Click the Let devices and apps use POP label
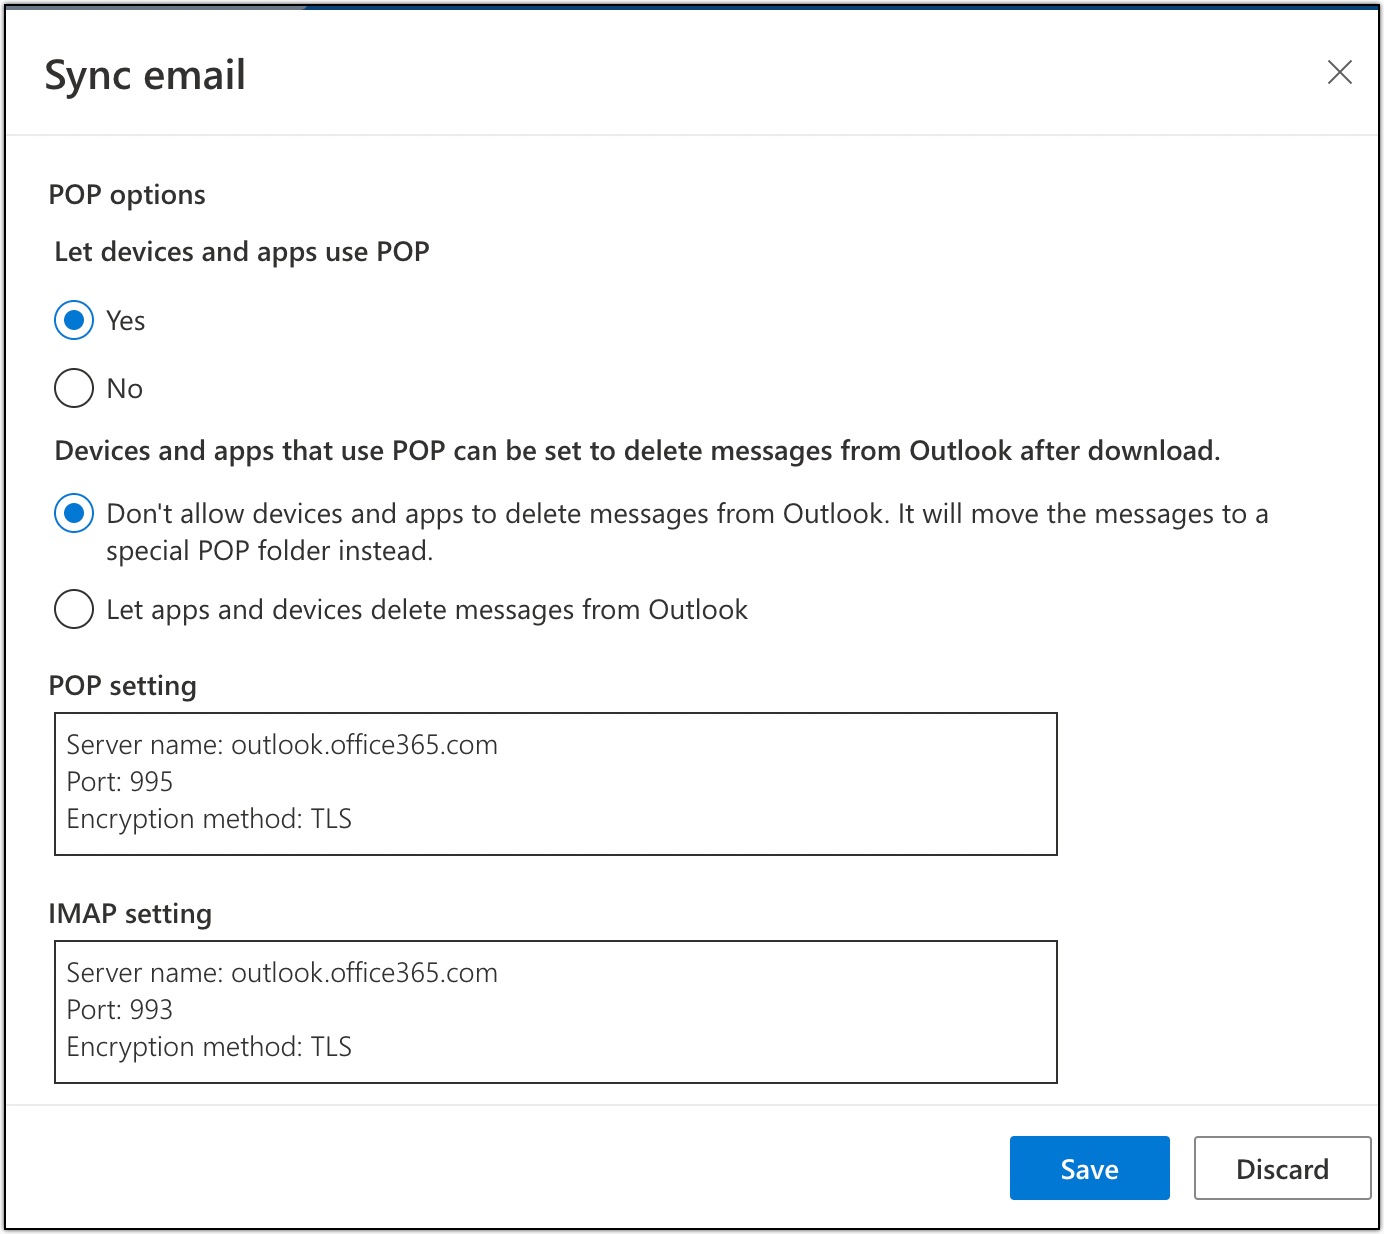The width and height of the screenshot is (1384, 1234). (242, 252)
